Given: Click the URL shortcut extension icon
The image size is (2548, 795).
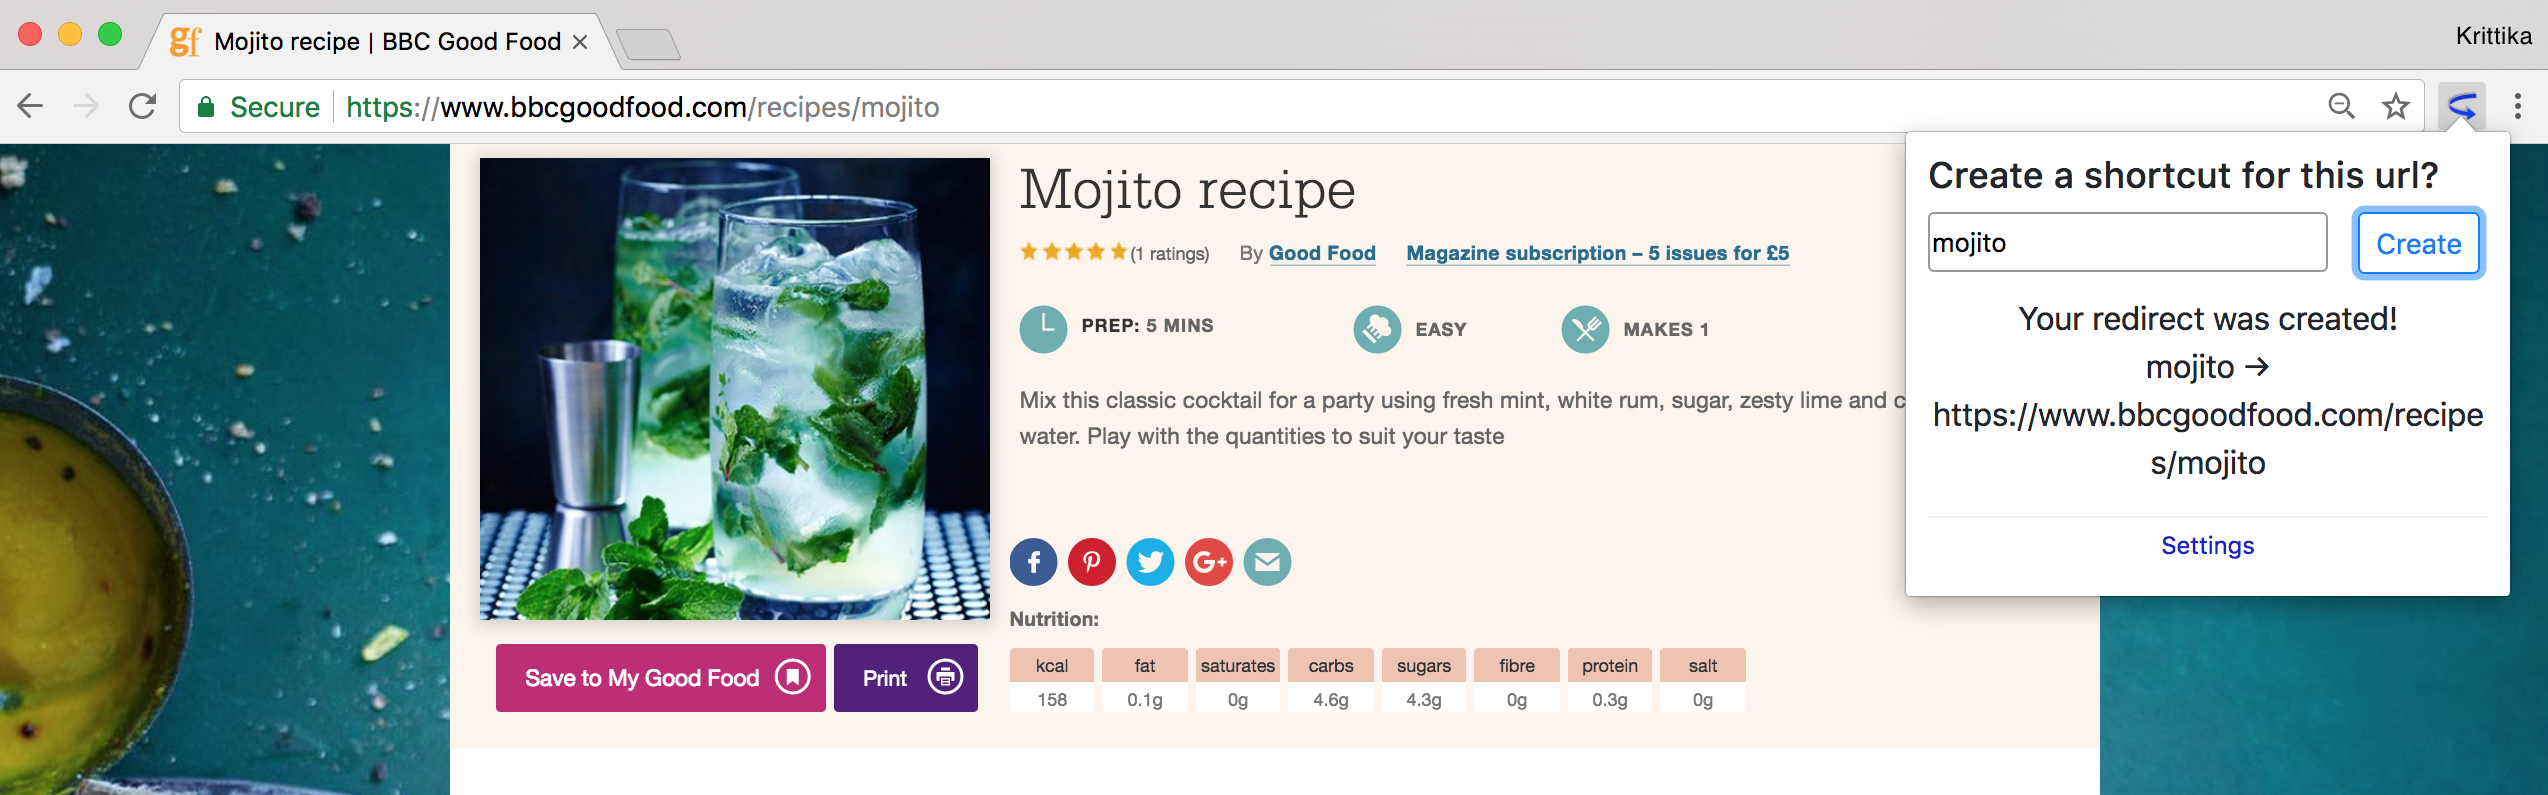Looking at the screenshot, I should (x=2461, y=106).
